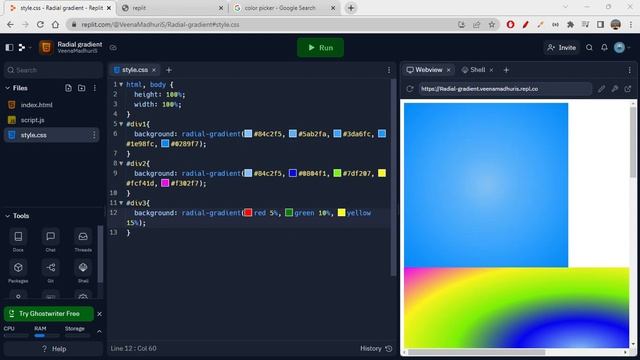Open the History panel
The height and width of the screenshot is (360, 640).
(x=376, y=349)
